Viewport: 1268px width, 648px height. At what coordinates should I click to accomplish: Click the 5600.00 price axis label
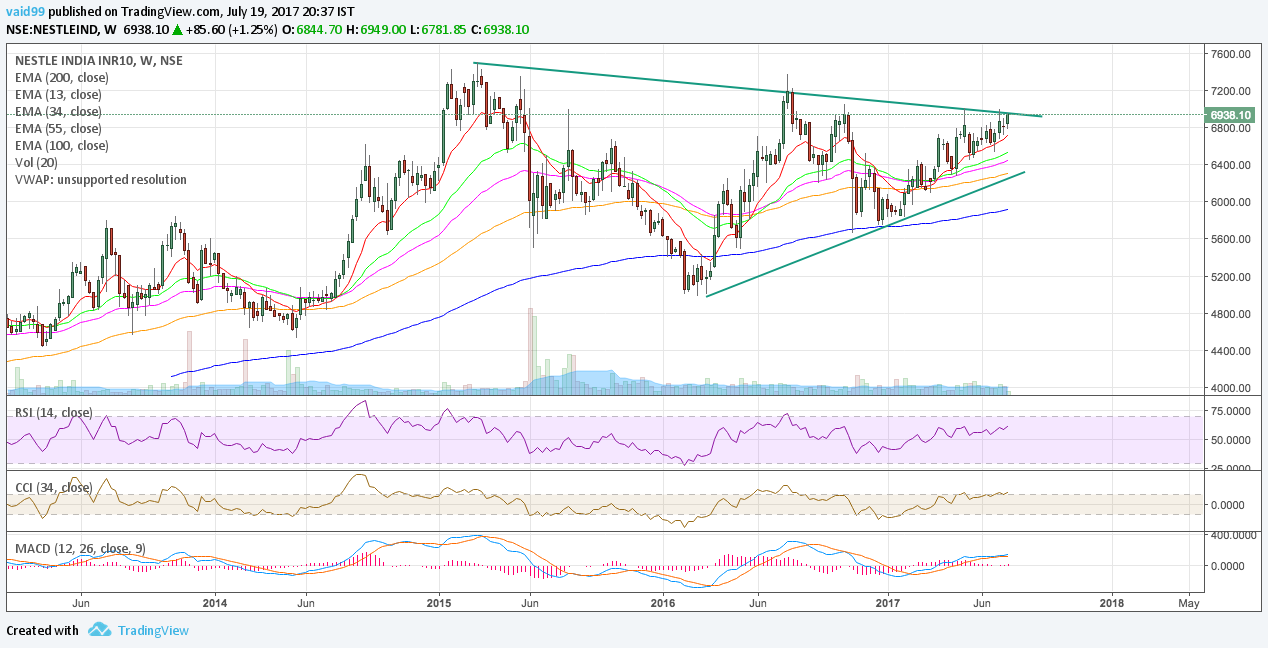pos(1233,239)
